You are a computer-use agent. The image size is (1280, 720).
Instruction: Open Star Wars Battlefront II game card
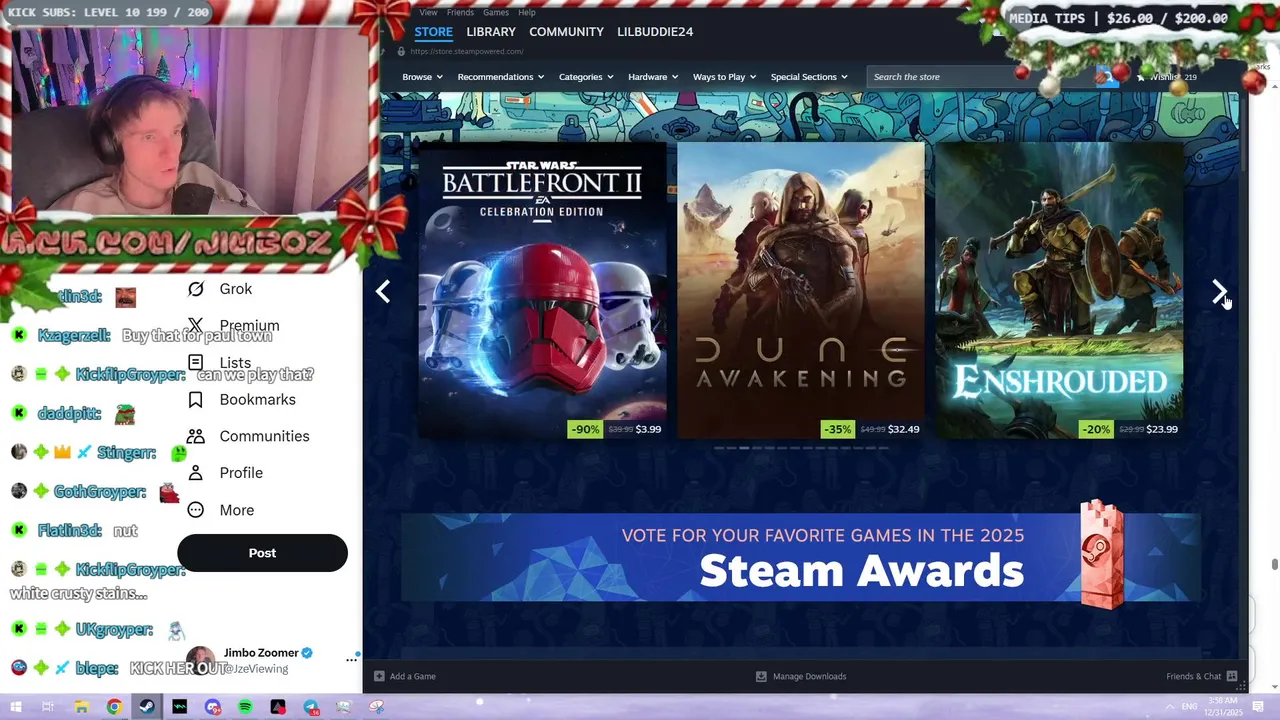click(542, 290)
